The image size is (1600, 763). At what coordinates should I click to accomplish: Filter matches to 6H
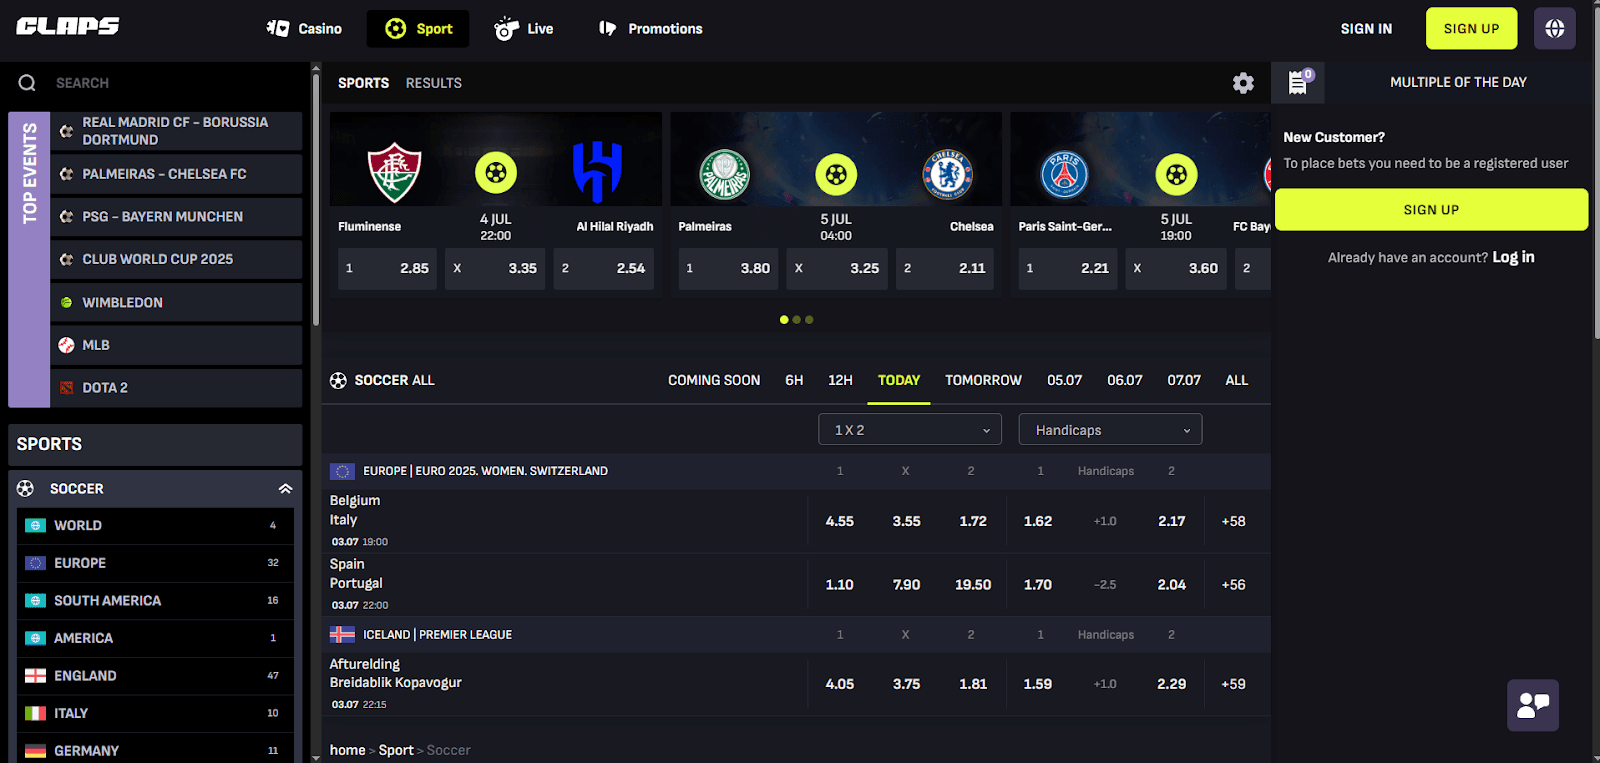click(x=794, y=380)
